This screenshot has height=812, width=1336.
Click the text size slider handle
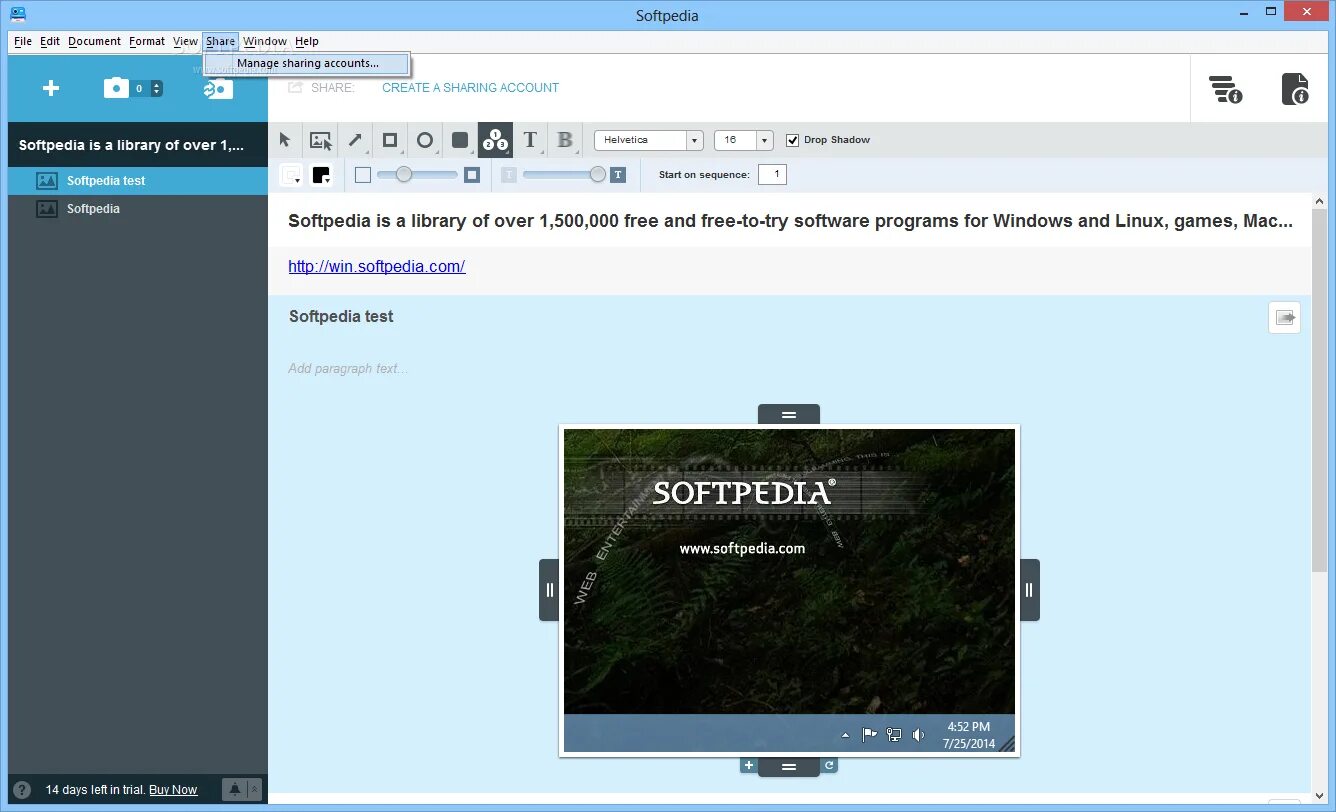coord(598,174)
